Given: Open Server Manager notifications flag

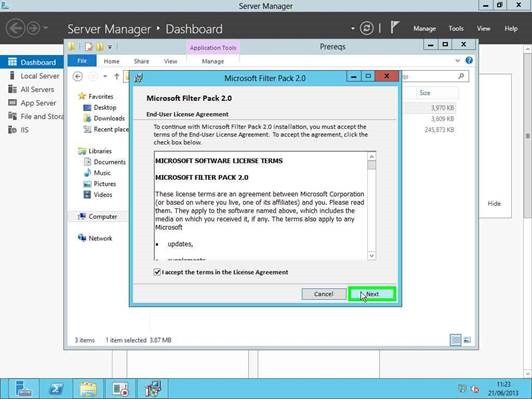Looking at the screenshot, I should coord(394,27).
